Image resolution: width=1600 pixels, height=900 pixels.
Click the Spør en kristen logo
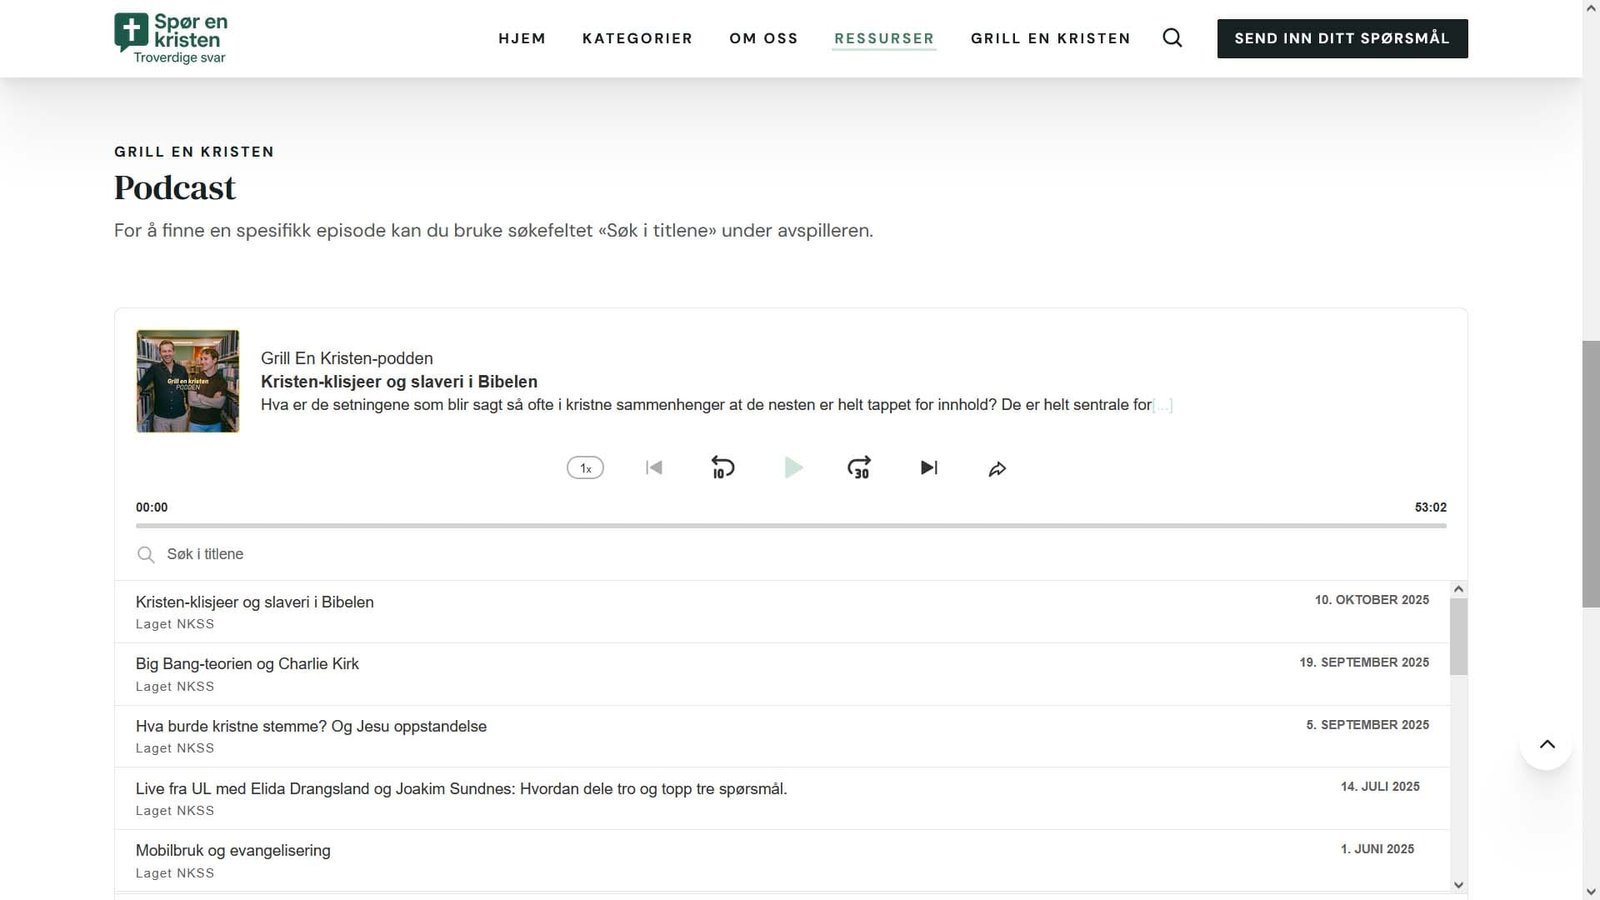click(x=171, y=38)
